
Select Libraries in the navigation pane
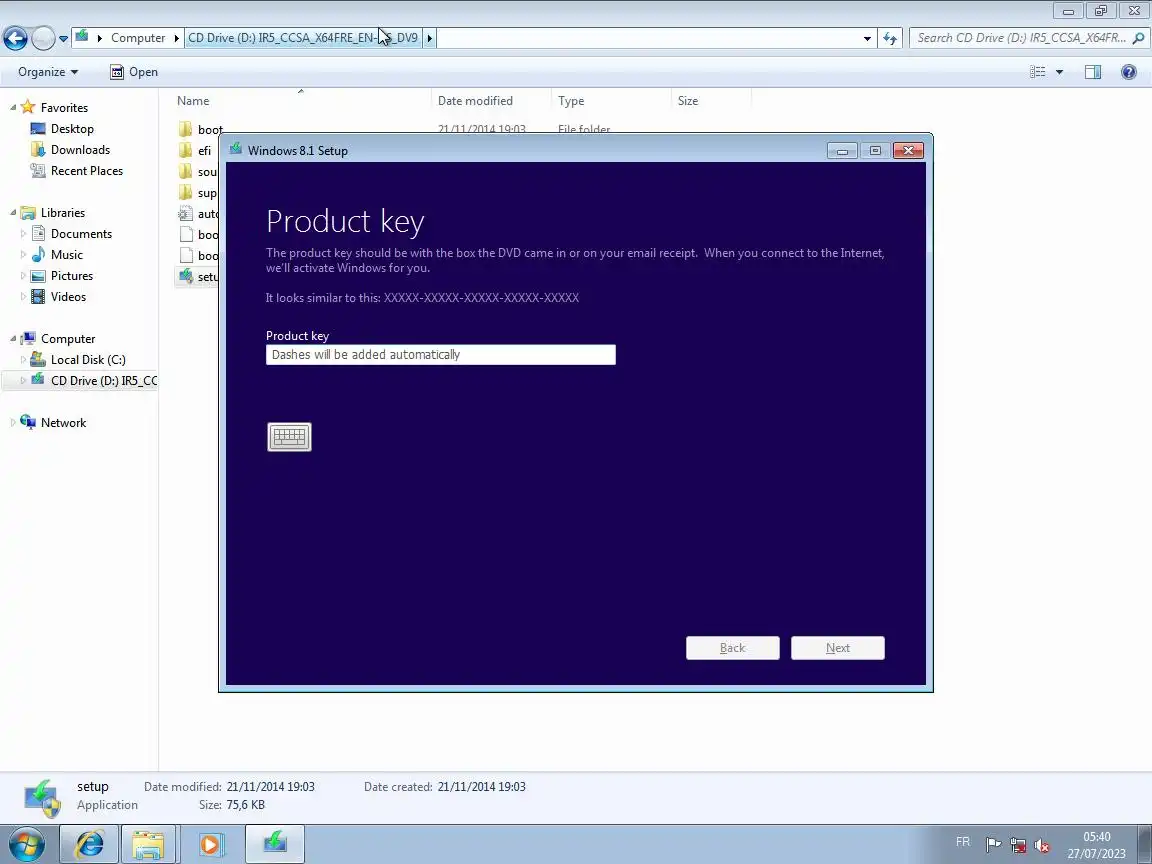(x=62, y=213)
